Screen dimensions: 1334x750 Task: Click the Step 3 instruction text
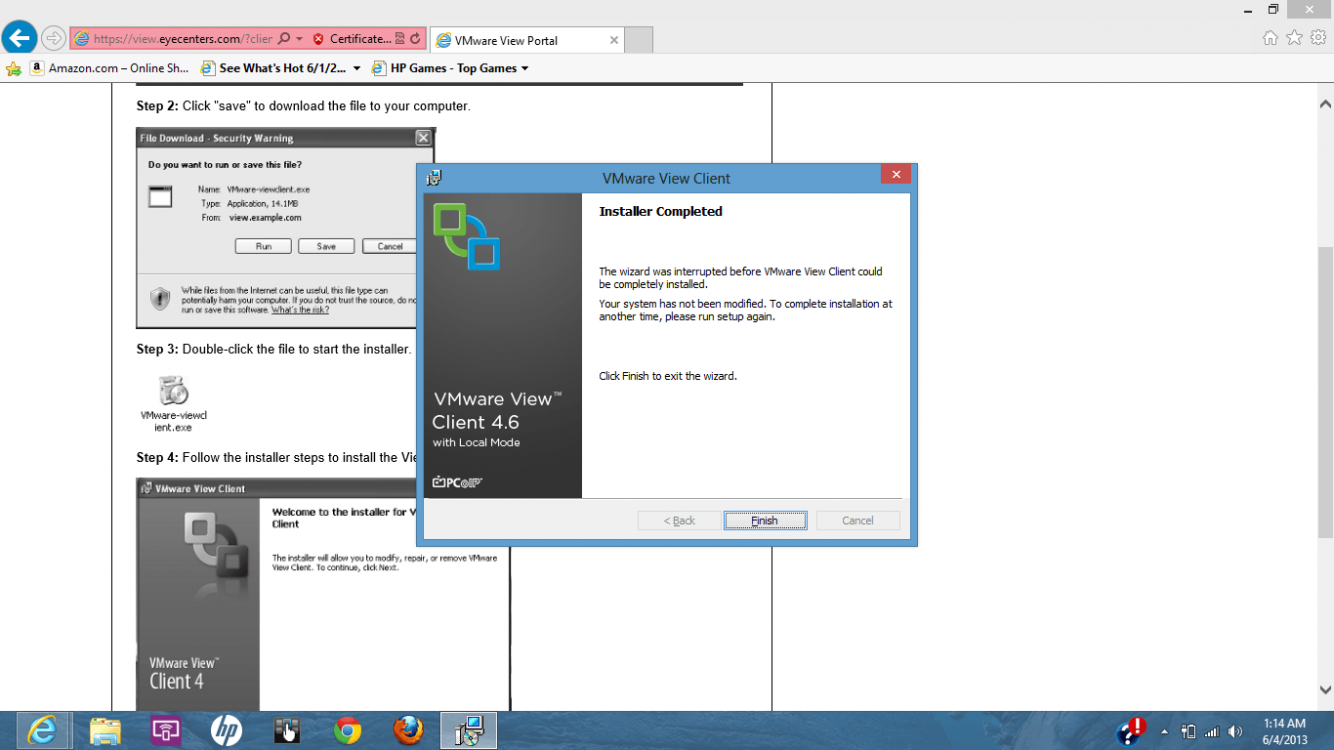[x=274, y=349]
